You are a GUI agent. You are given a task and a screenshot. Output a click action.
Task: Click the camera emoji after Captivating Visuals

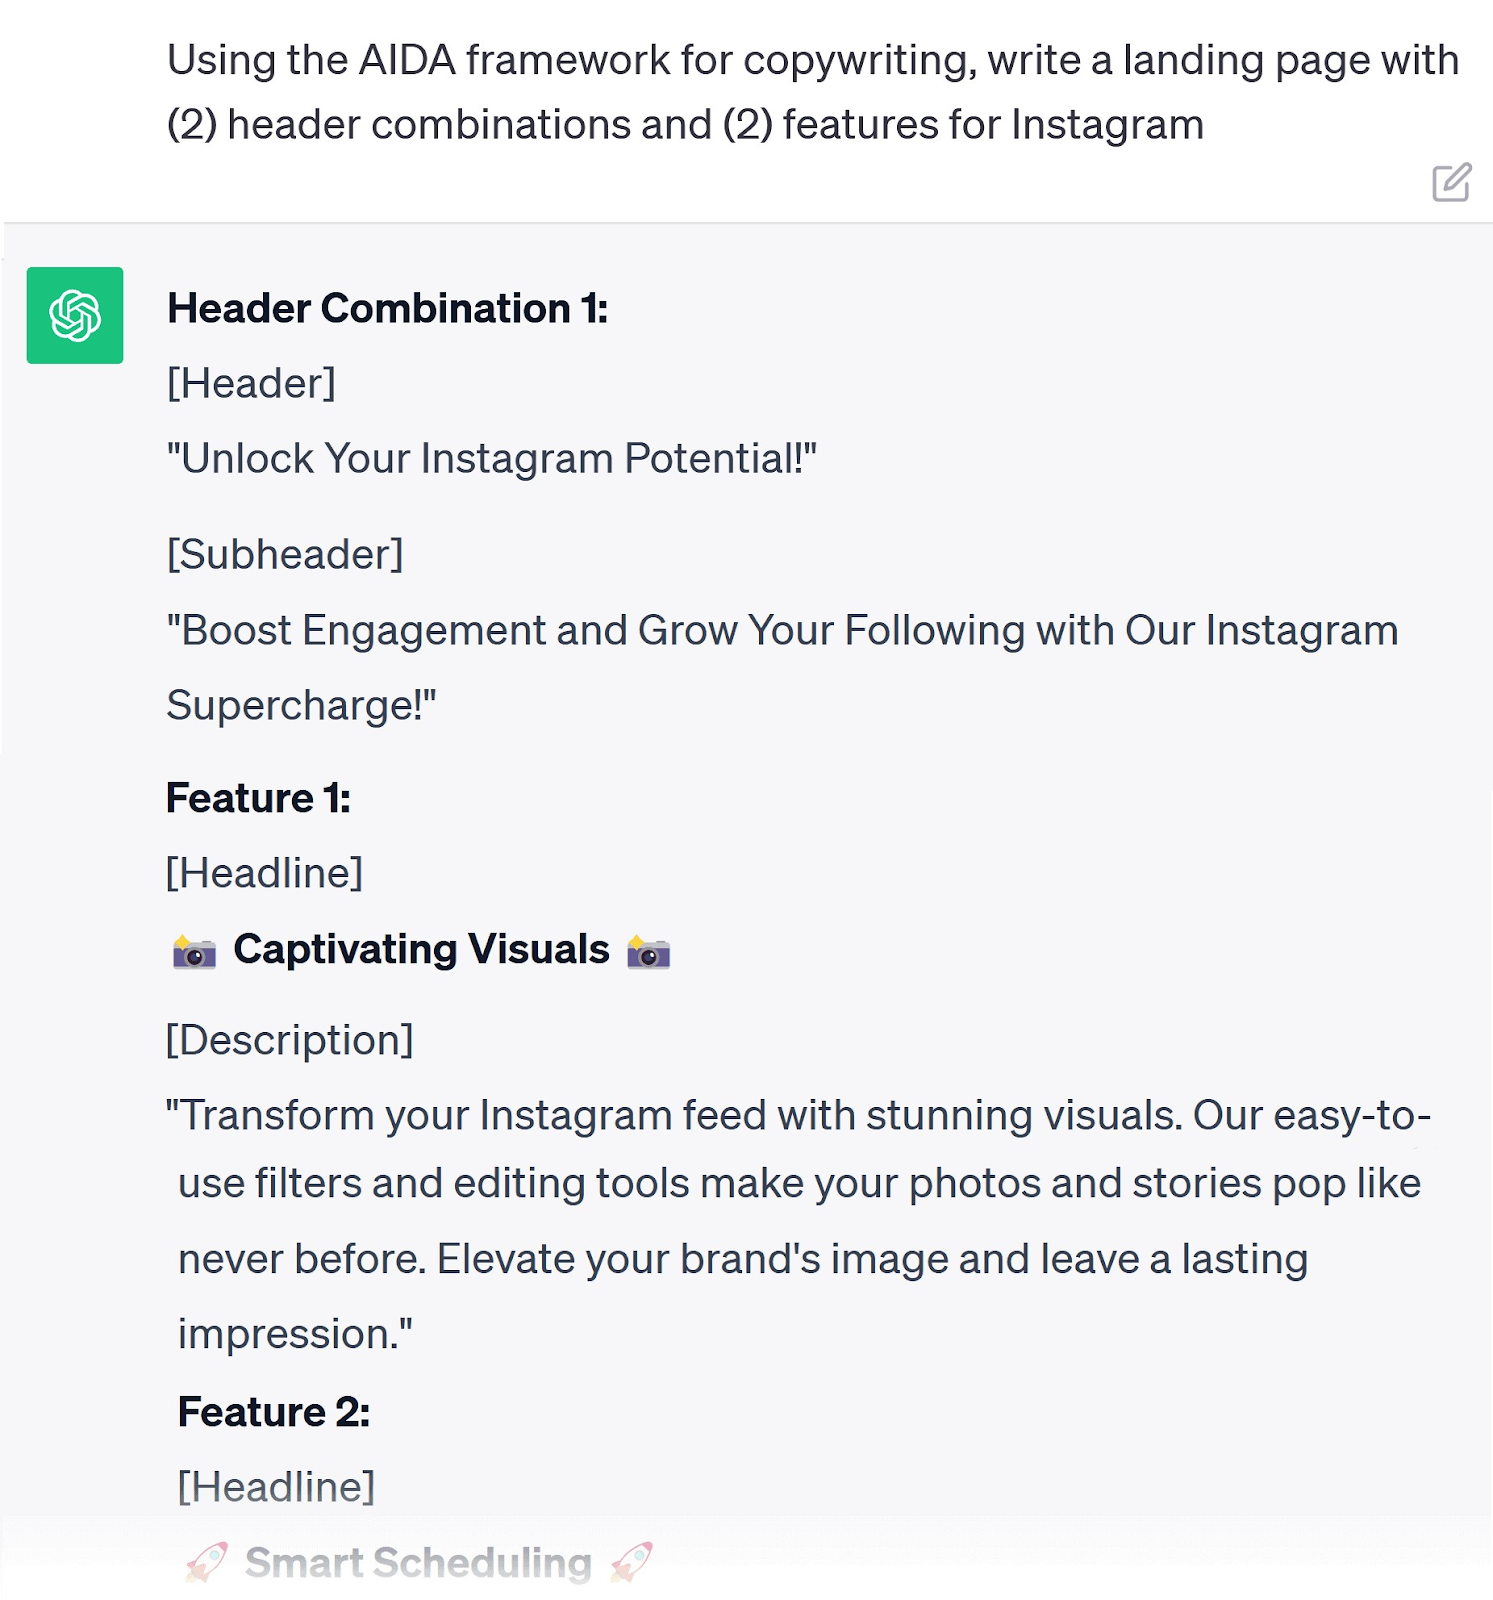click(x=648, y=951)
